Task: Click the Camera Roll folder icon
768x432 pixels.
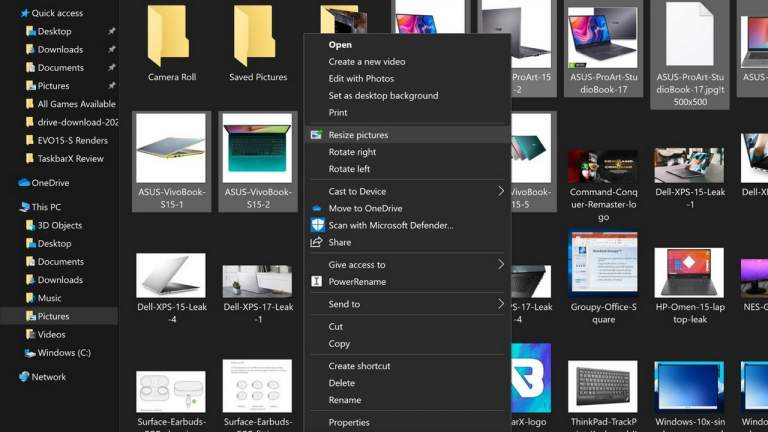Action: coord(168,36)
